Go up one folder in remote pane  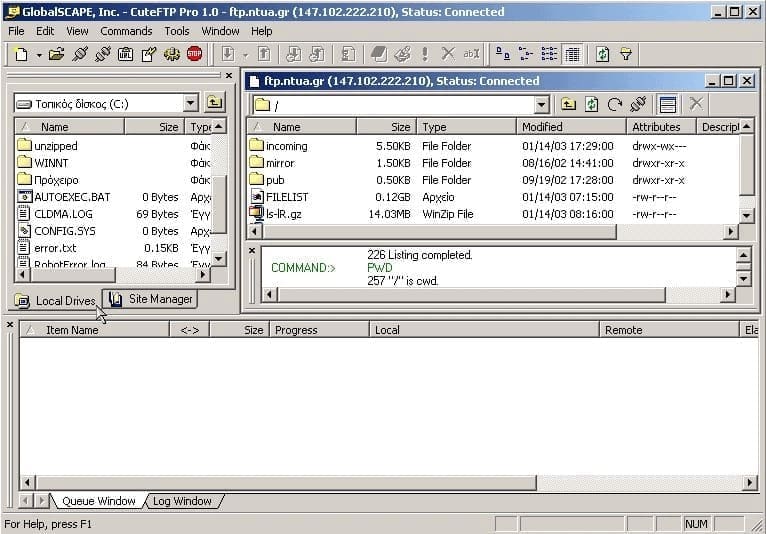pos(568,104)
